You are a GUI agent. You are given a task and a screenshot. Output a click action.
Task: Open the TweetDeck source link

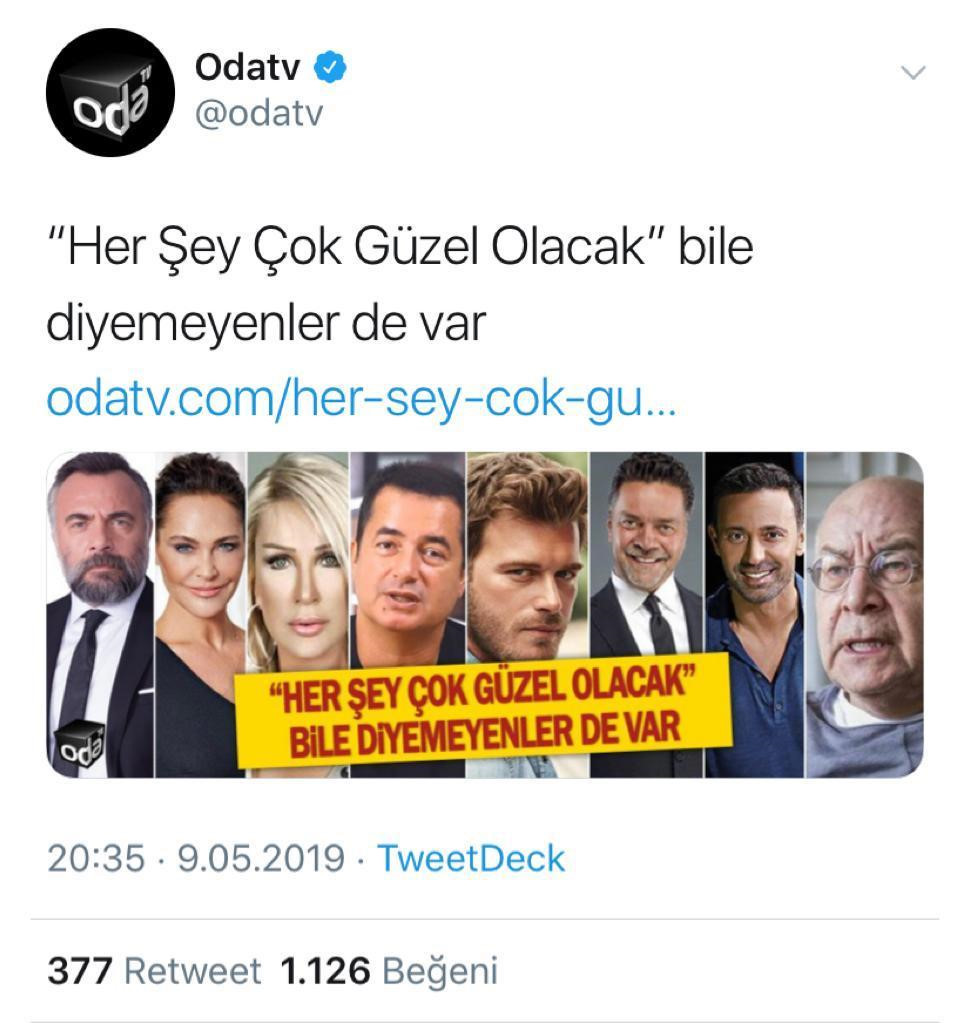(x=471, y=858)
